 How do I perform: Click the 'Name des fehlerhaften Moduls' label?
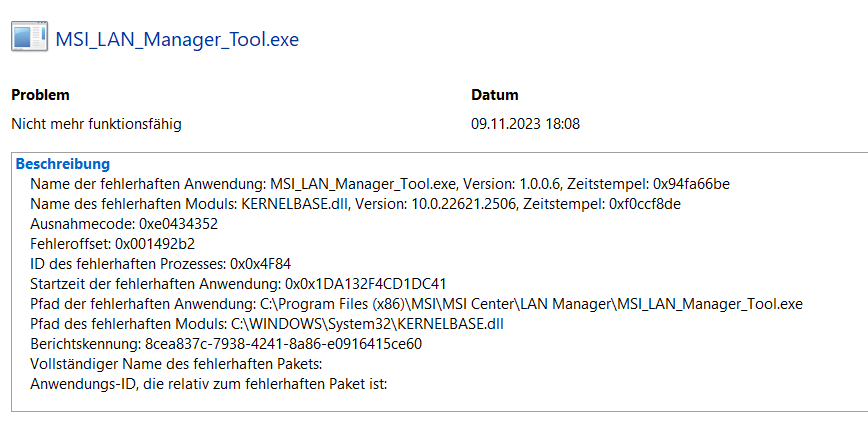pos(134,204)
